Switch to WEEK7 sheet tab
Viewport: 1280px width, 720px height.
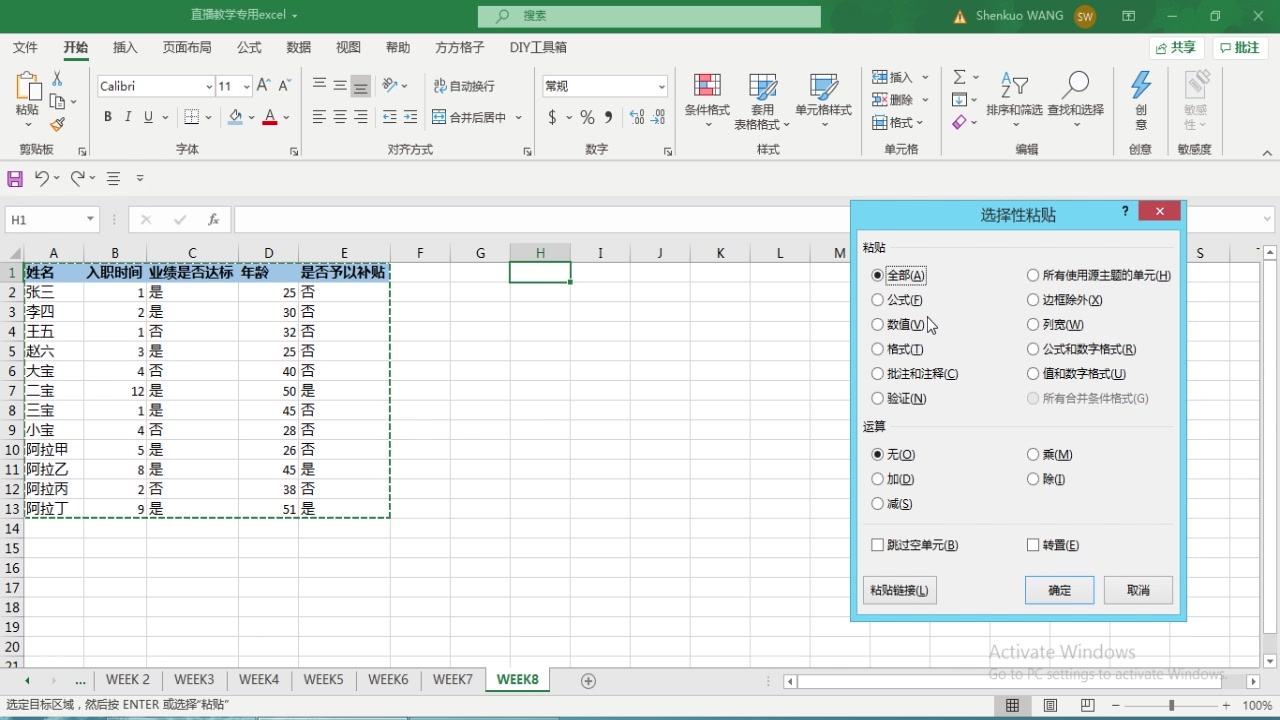click(452, 680)
